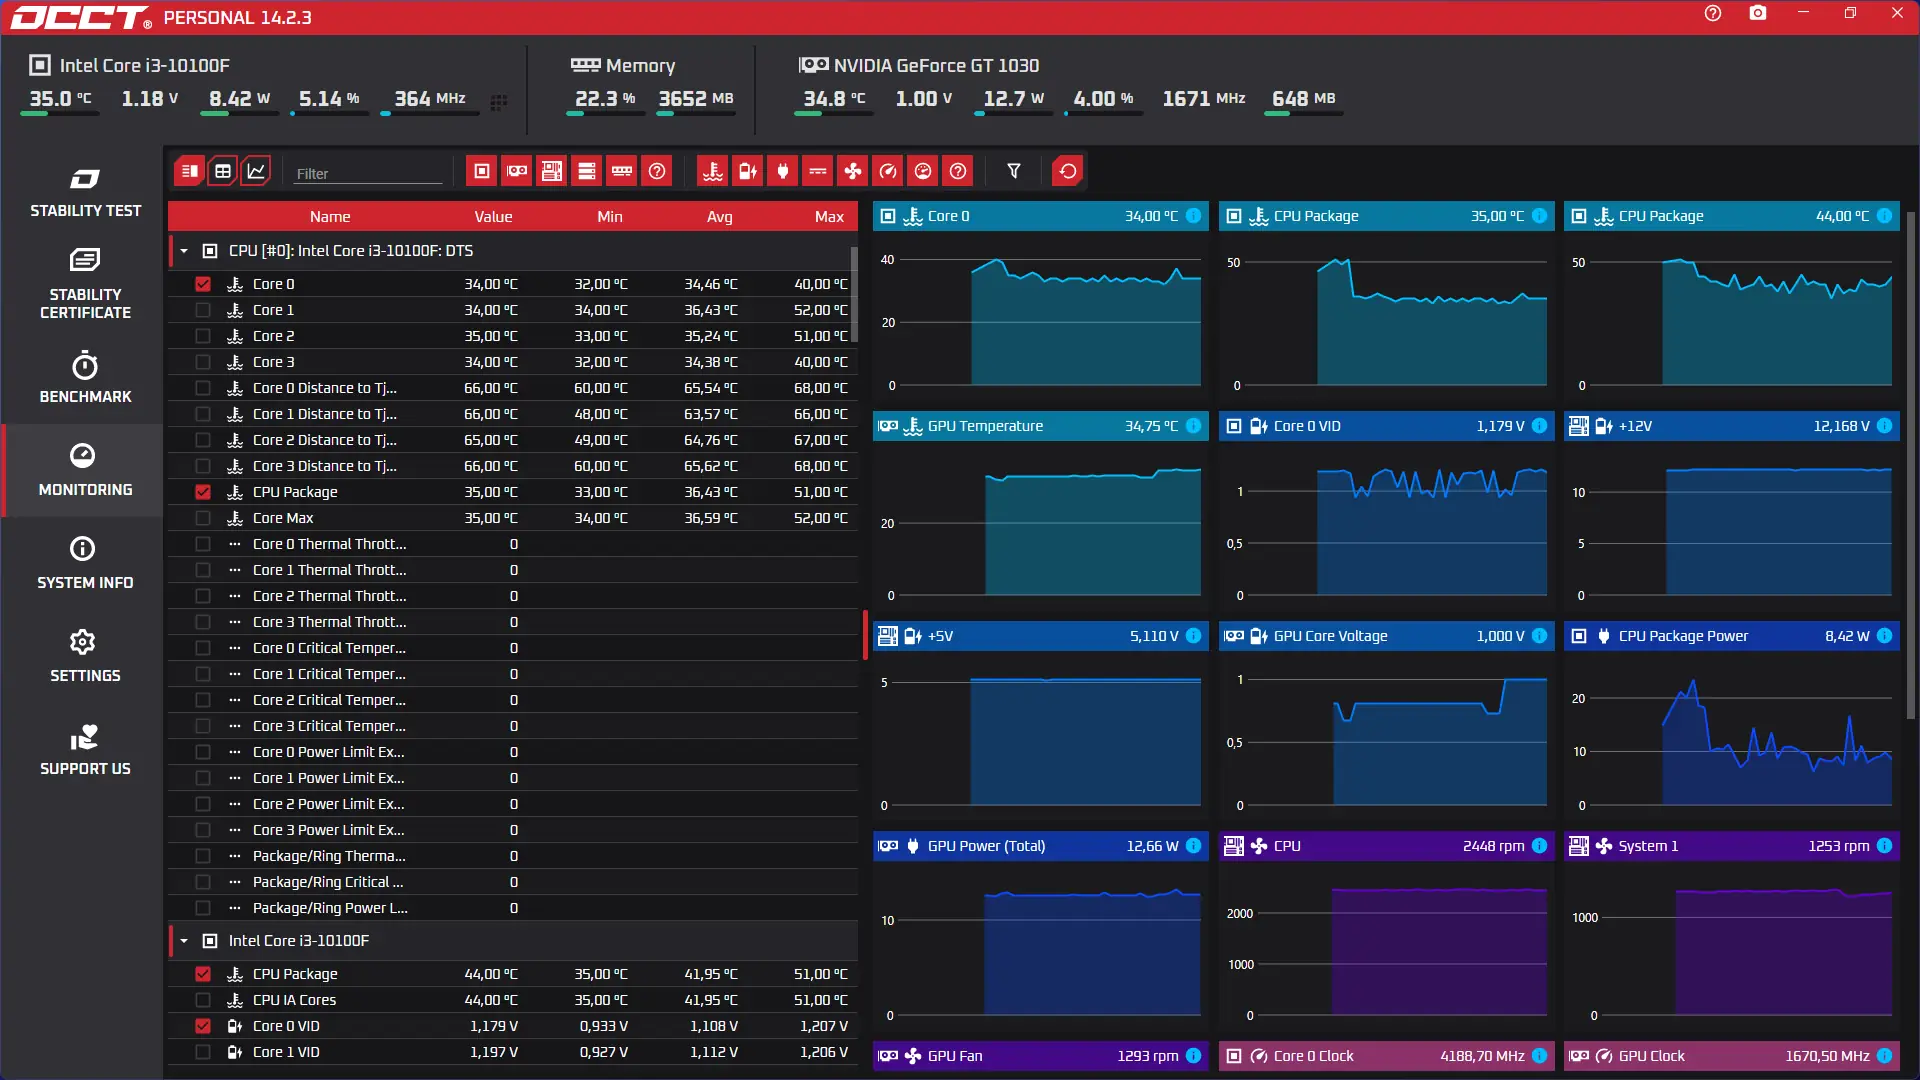Enable the Core Max checkbox
1920x1080 pixels.
pyautogui.click(x=203, y=518)
